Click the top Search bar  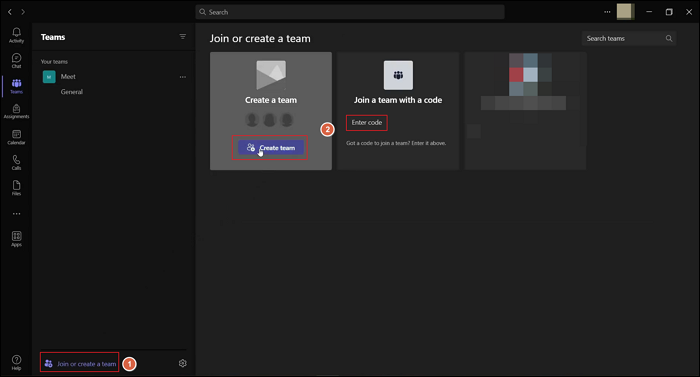click(x=350, y=12)
